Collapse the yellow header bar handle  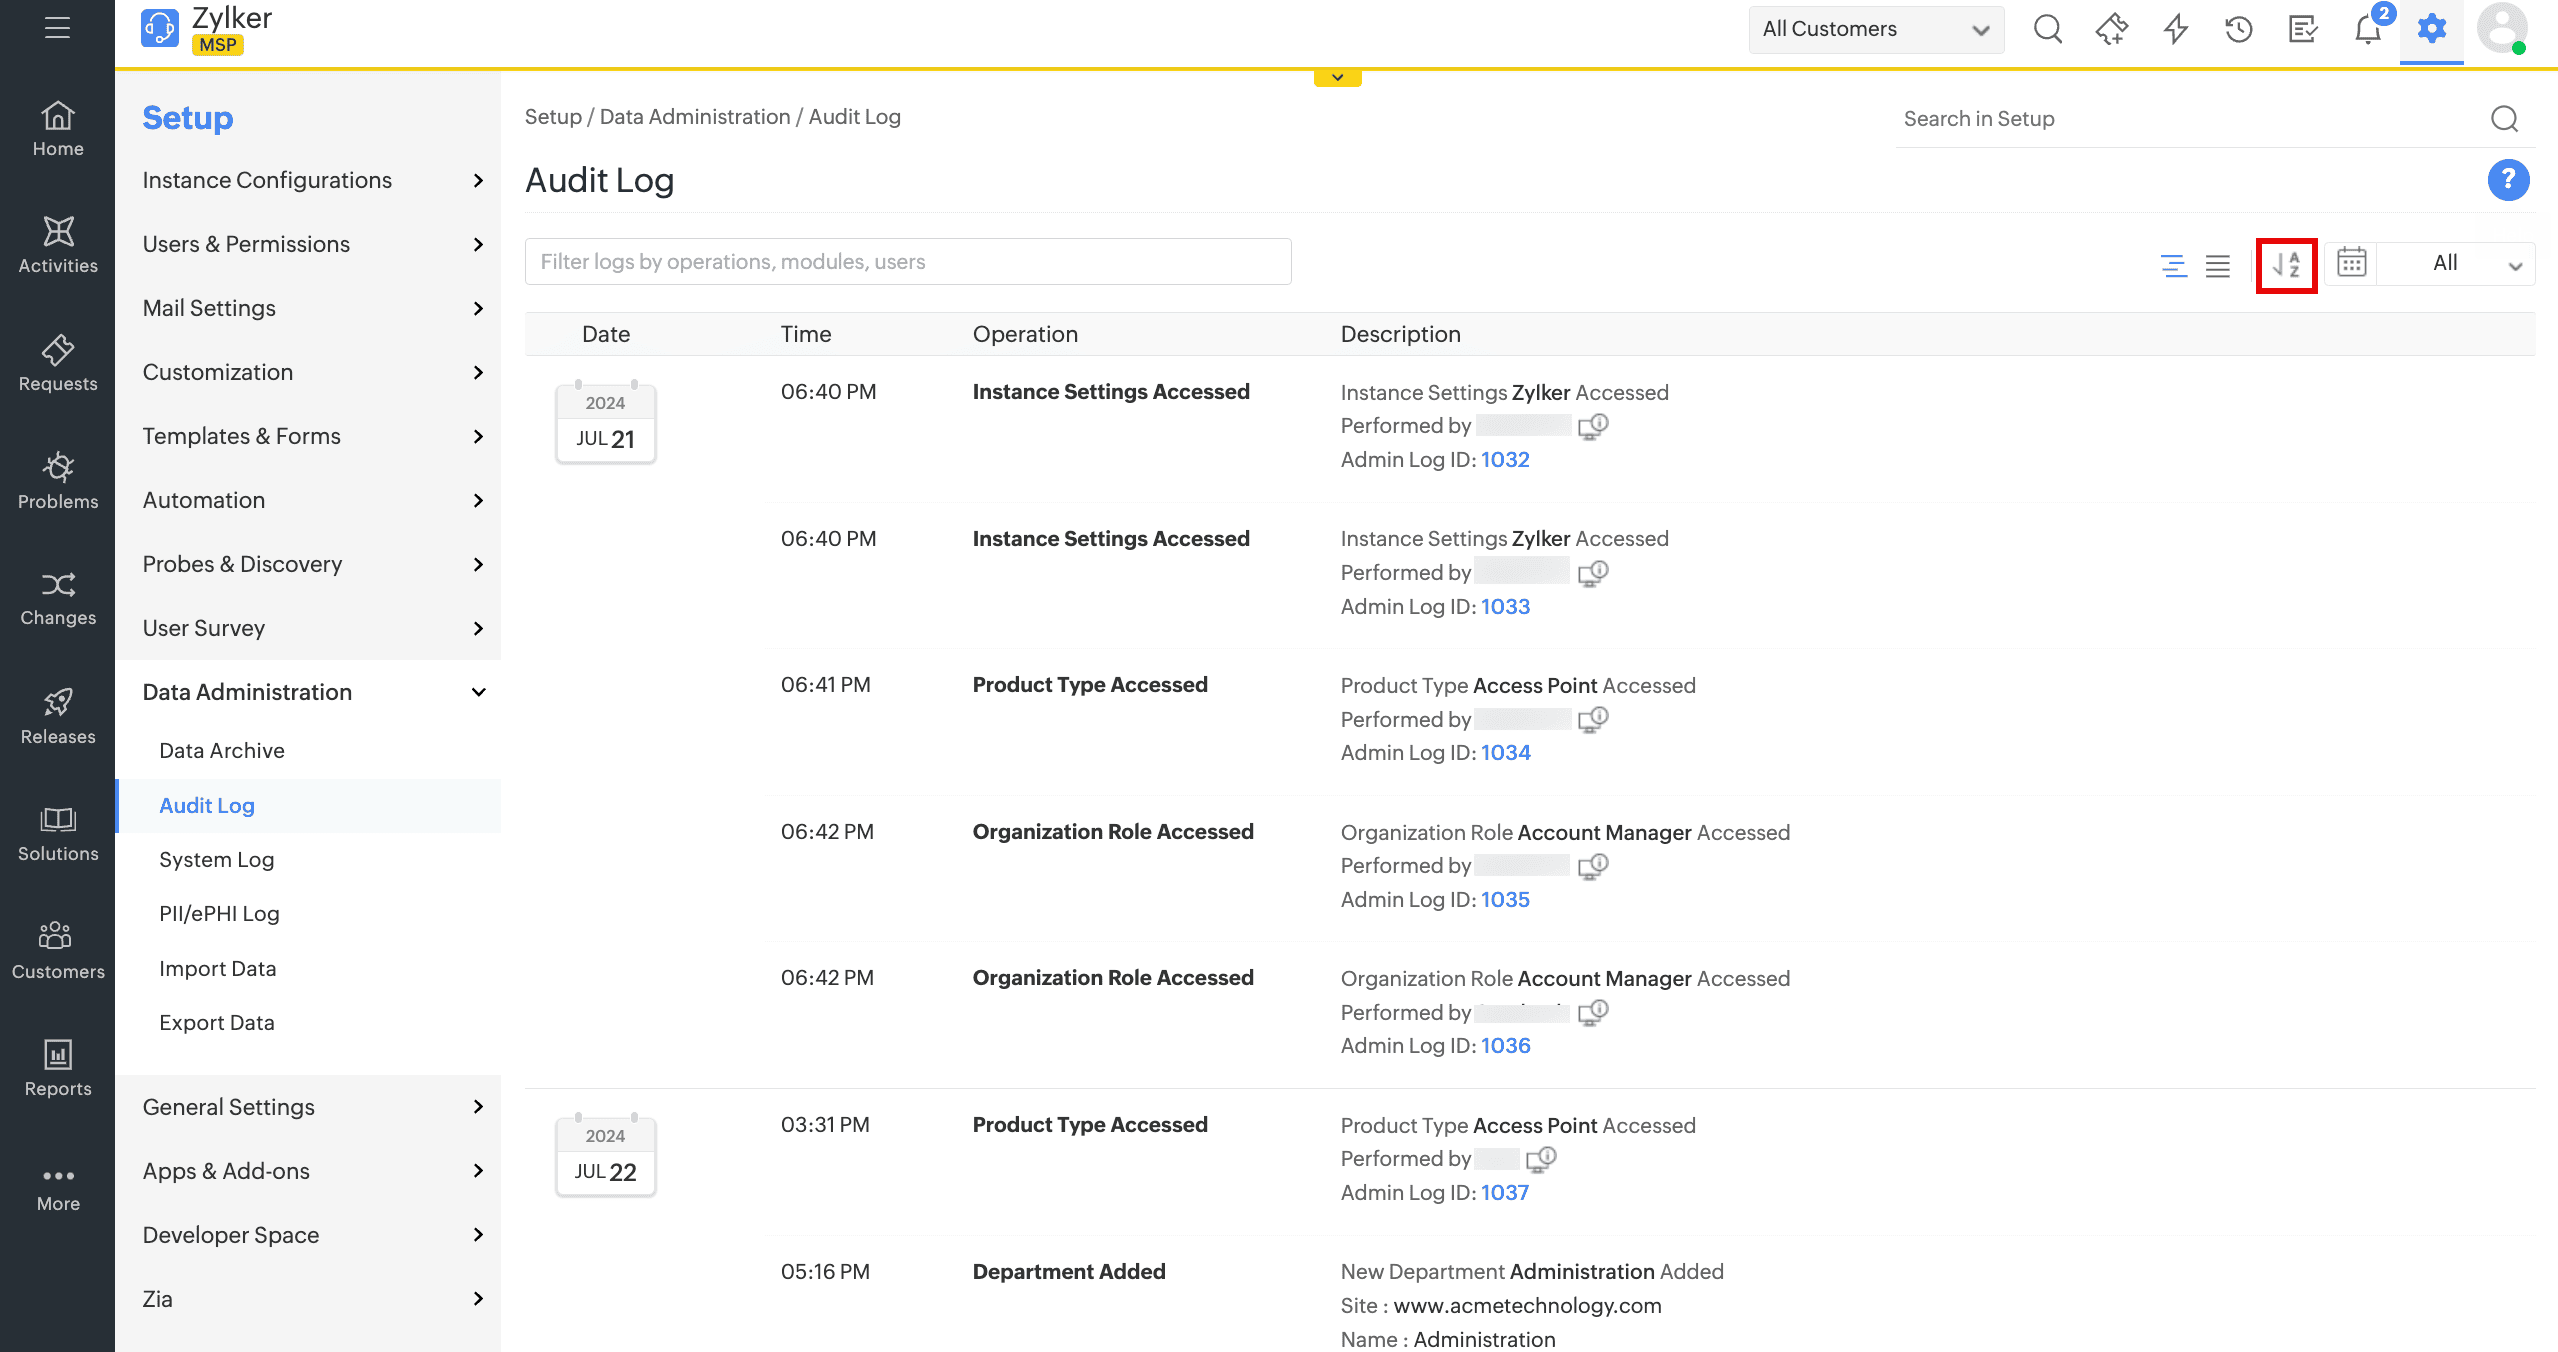pos(1337,77)
